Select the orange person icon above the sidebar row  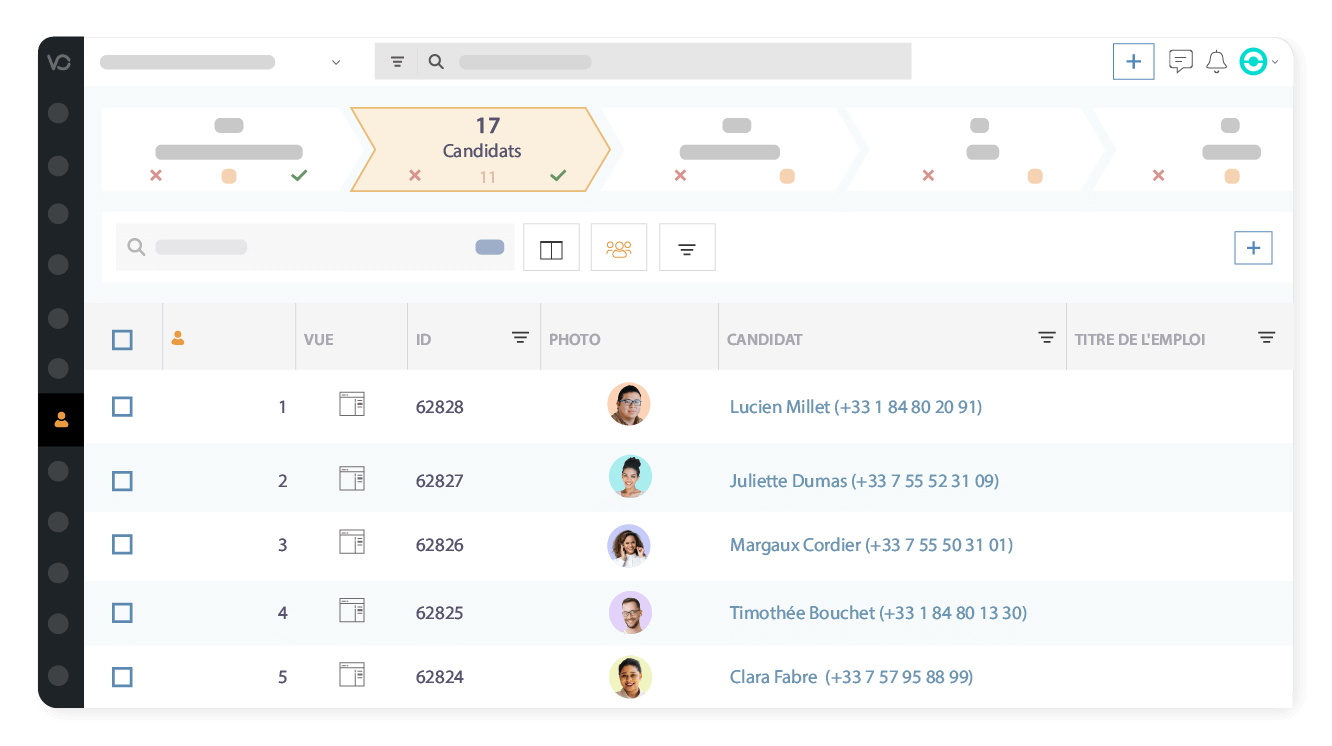[178, 338]
